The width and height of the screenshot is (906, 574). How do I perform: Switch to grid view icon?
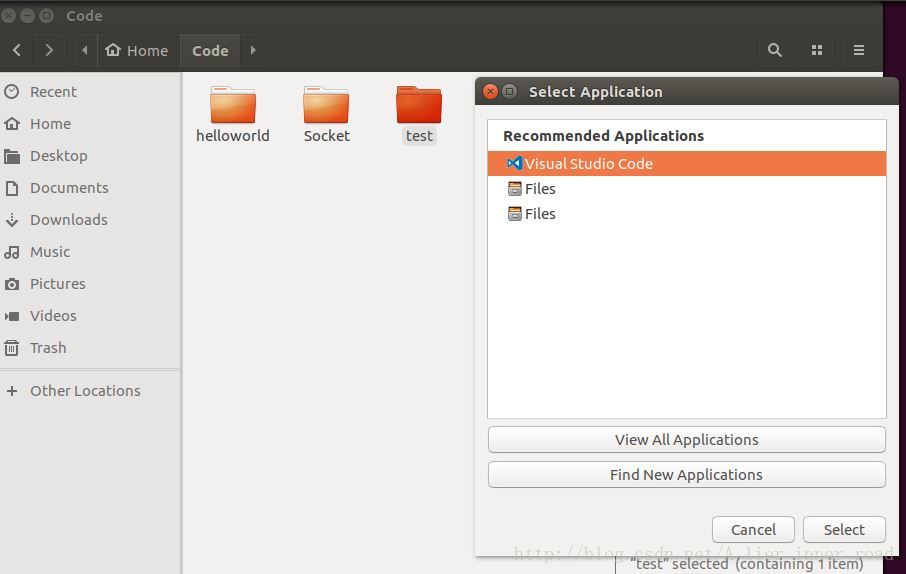tap(816, 50)
